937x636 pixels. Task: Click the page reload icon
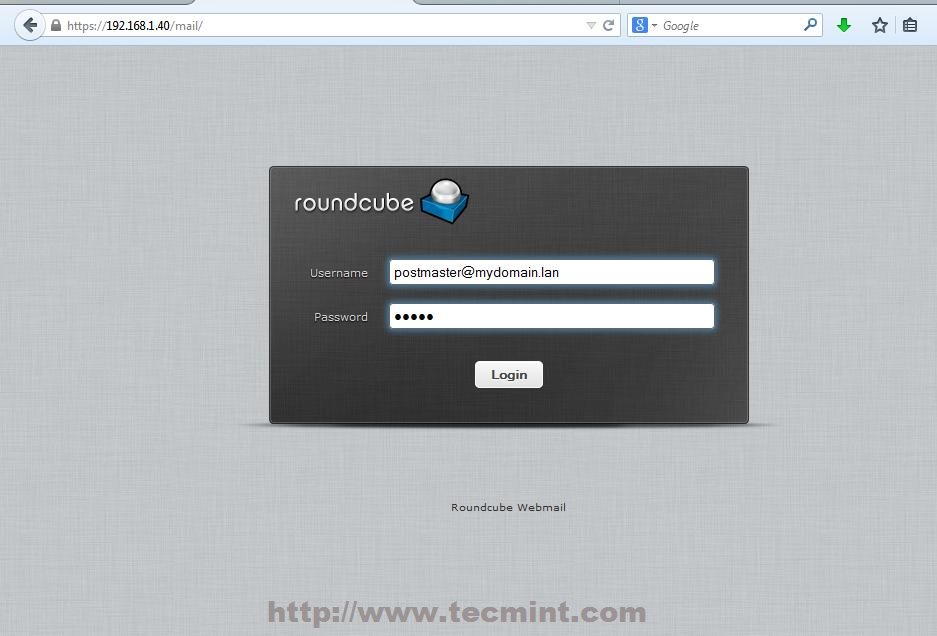609,24
